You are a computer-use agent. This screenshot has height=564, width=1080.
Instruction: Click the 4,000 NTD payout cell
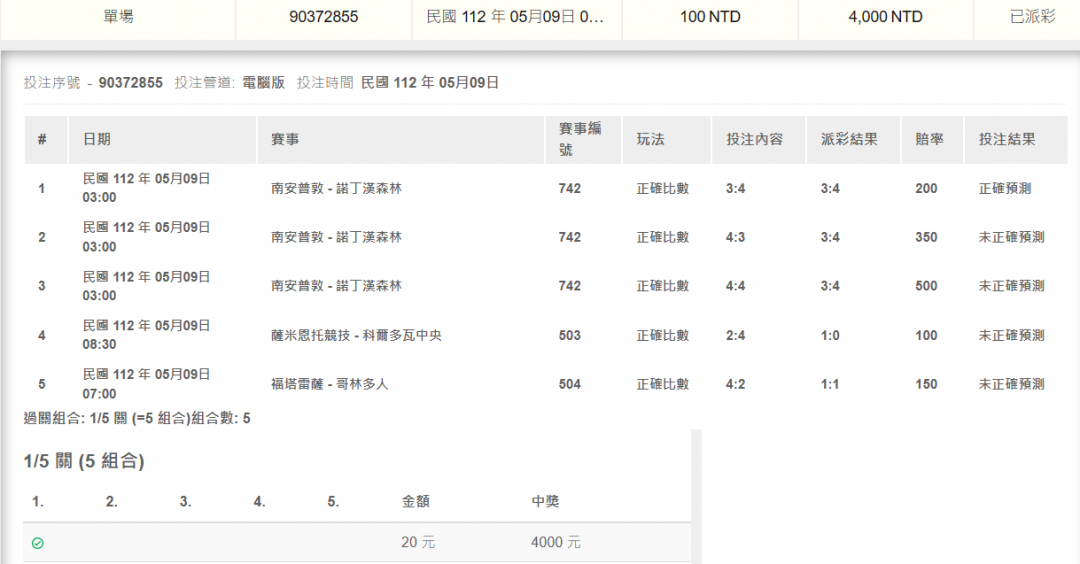point(886,17)
